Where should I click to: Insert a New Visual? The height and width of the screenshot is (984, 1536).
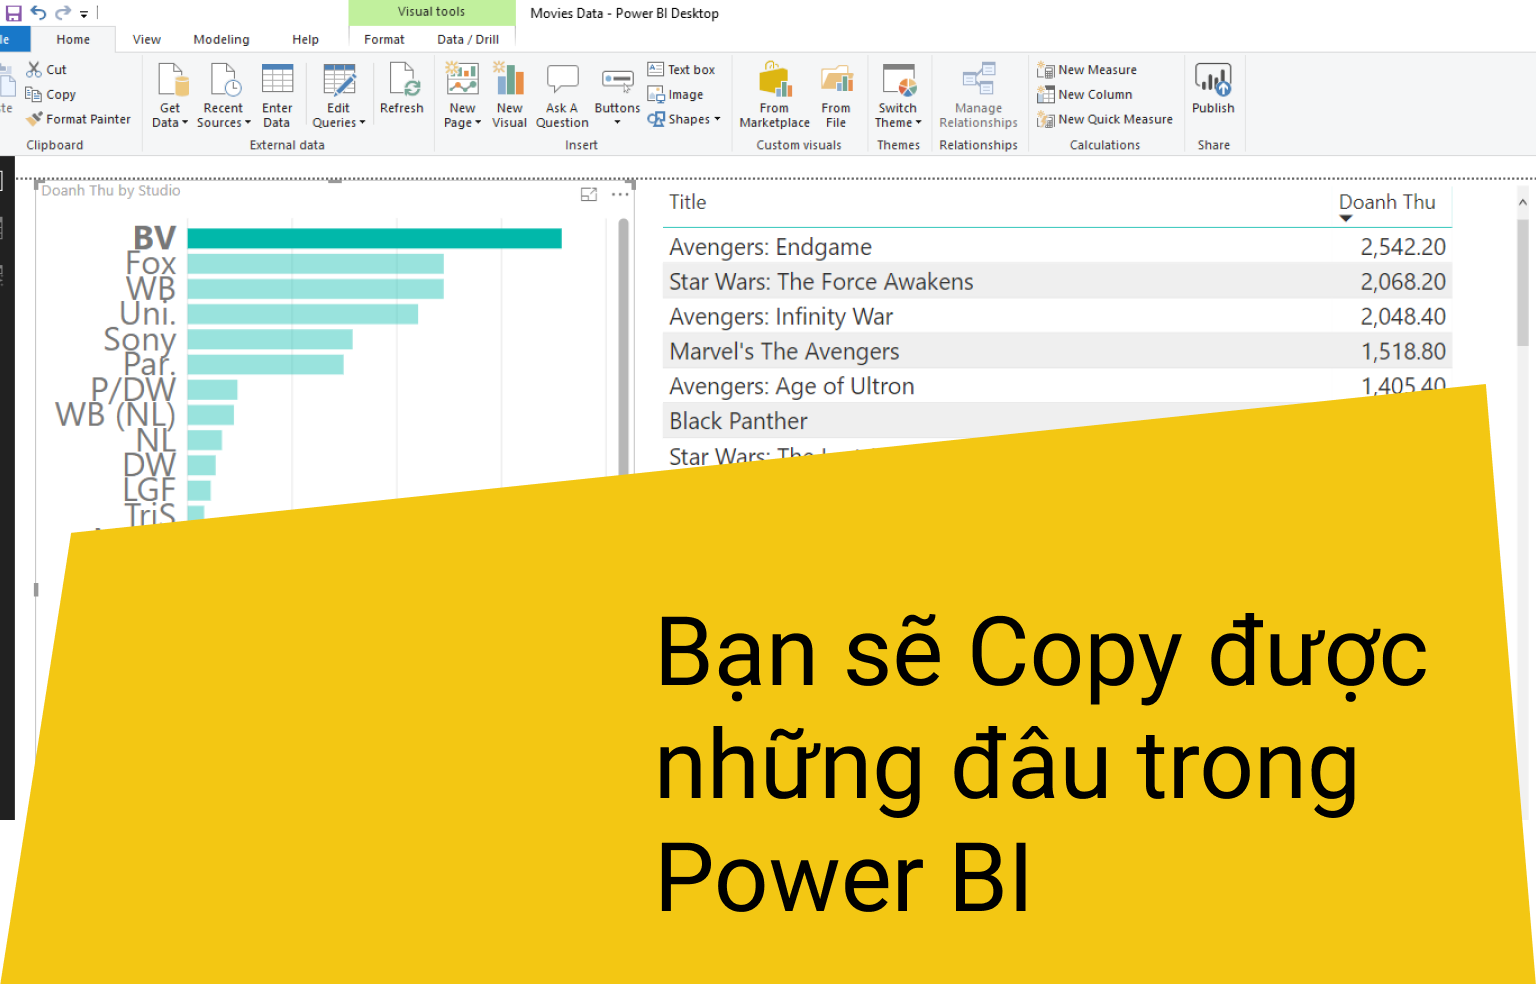pos(509,95)
